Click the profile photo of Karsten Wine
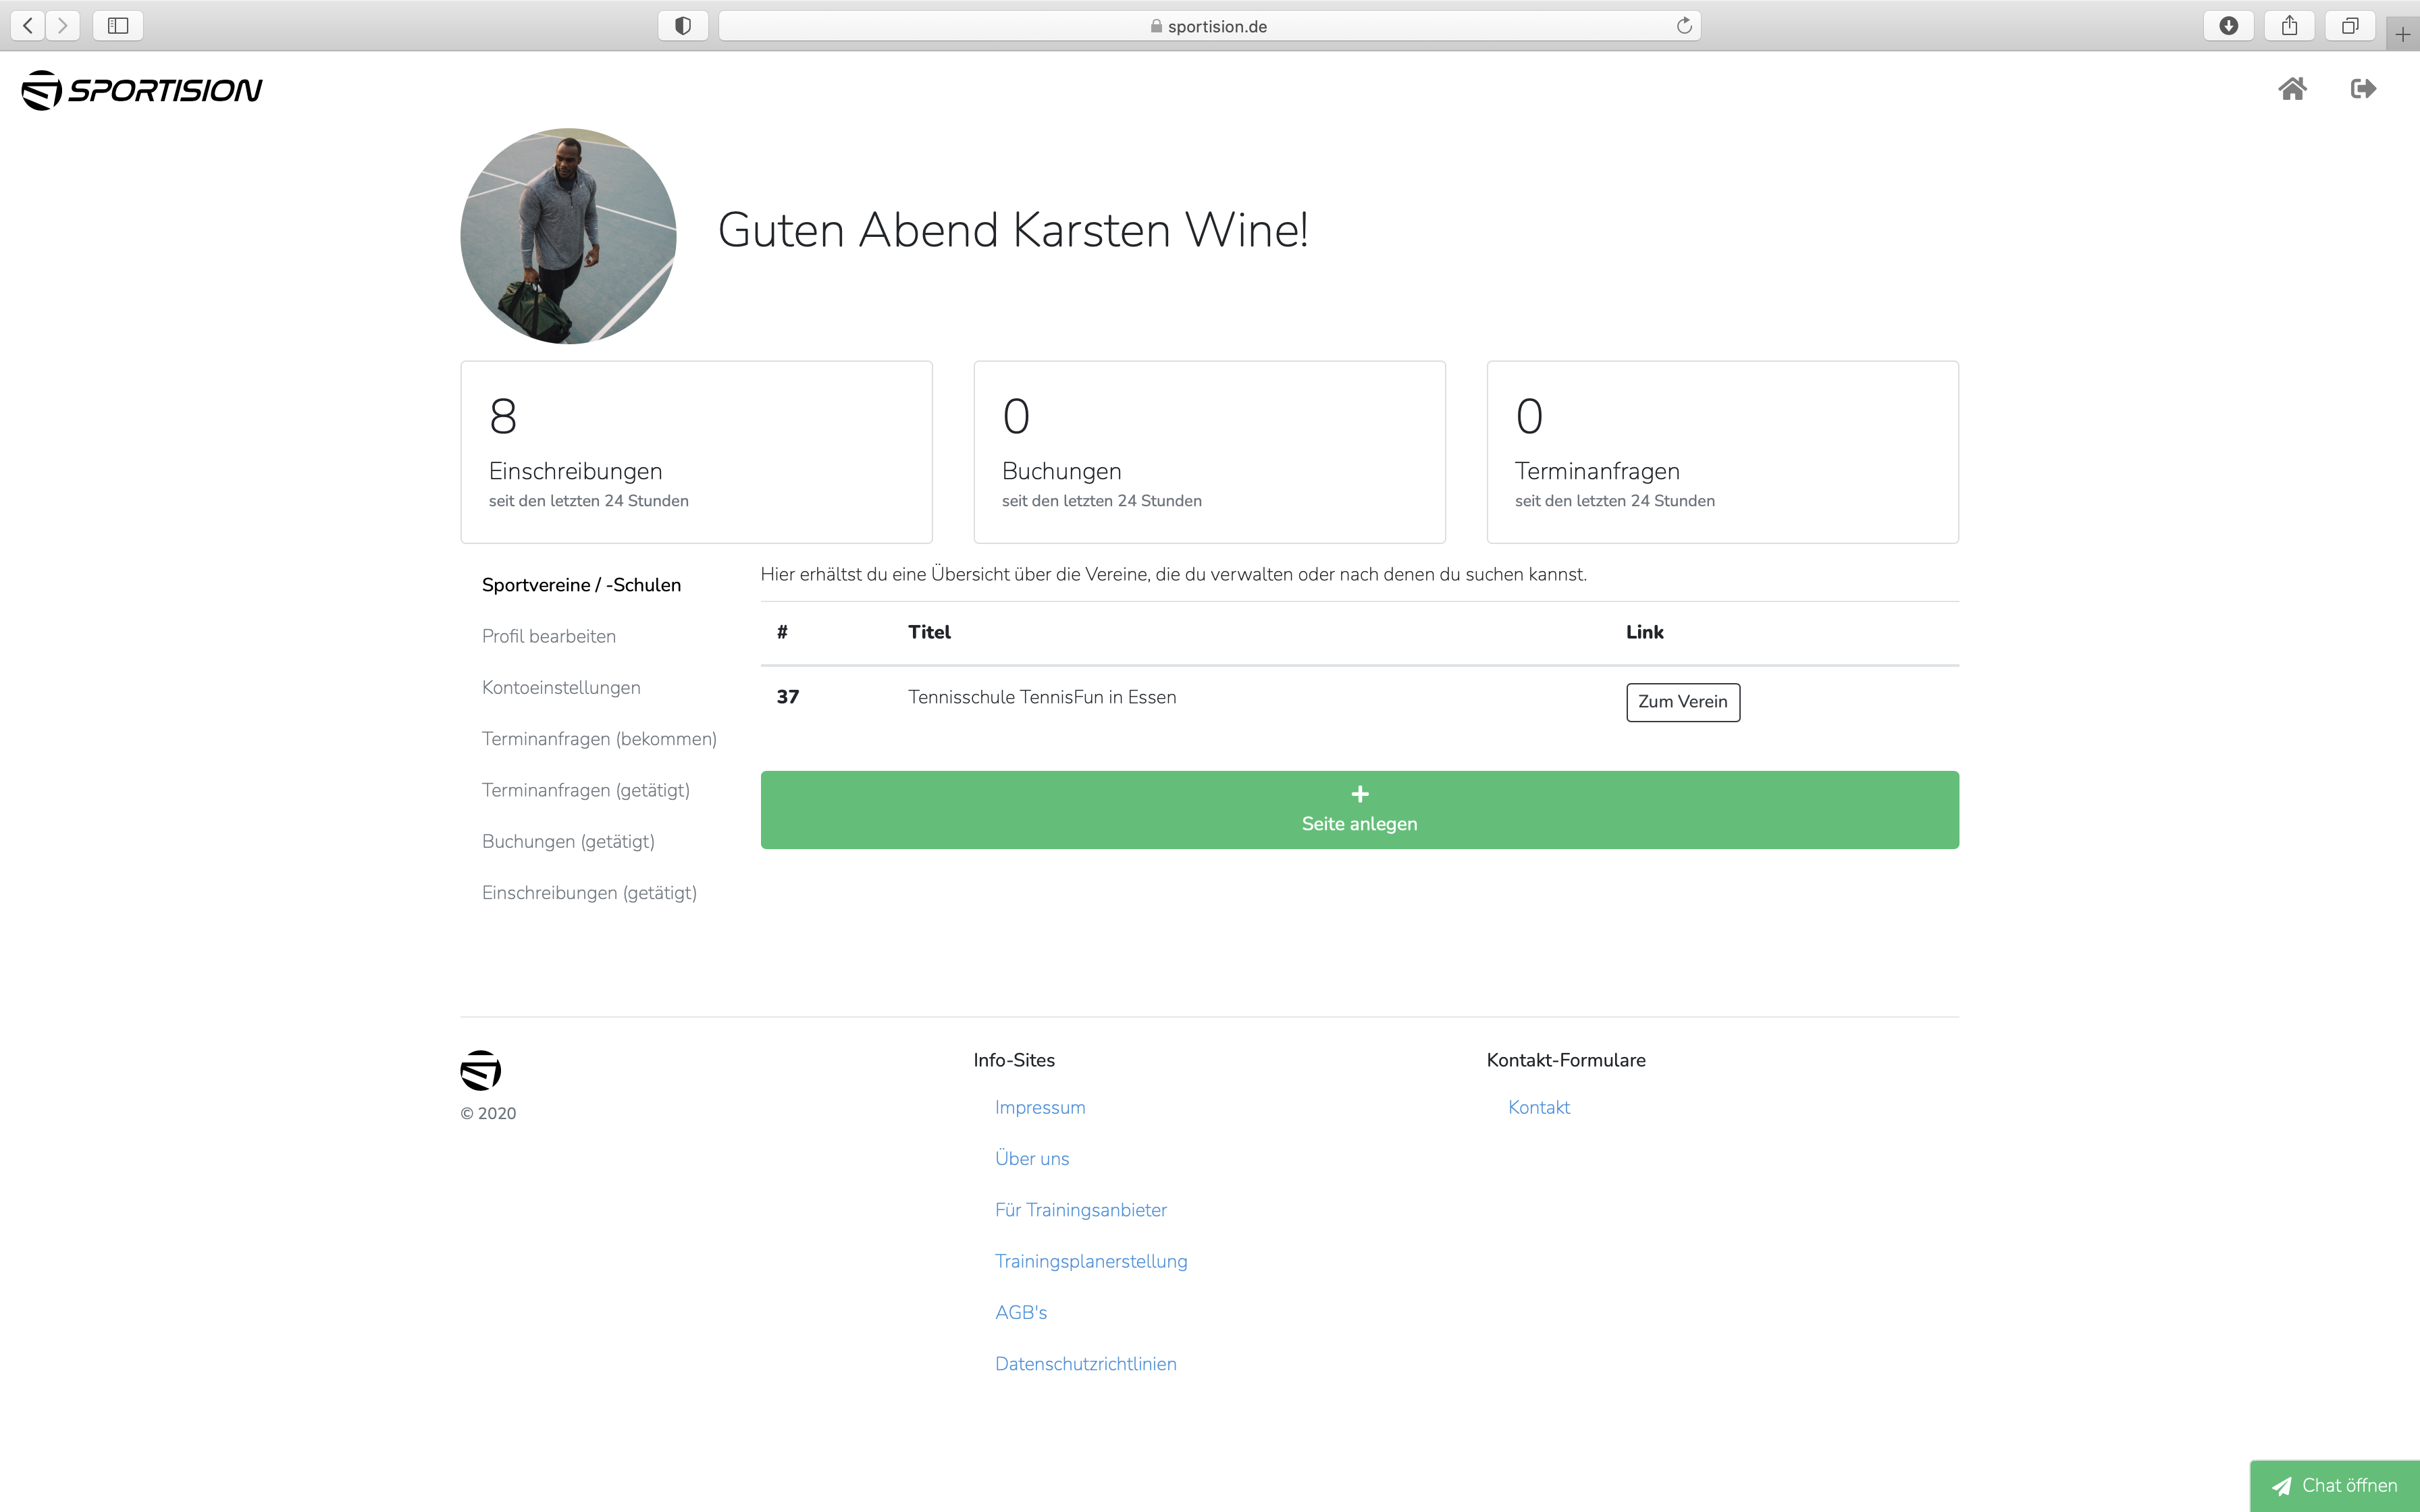Viewport: 2420px width, 1512px height. (568, 236)
